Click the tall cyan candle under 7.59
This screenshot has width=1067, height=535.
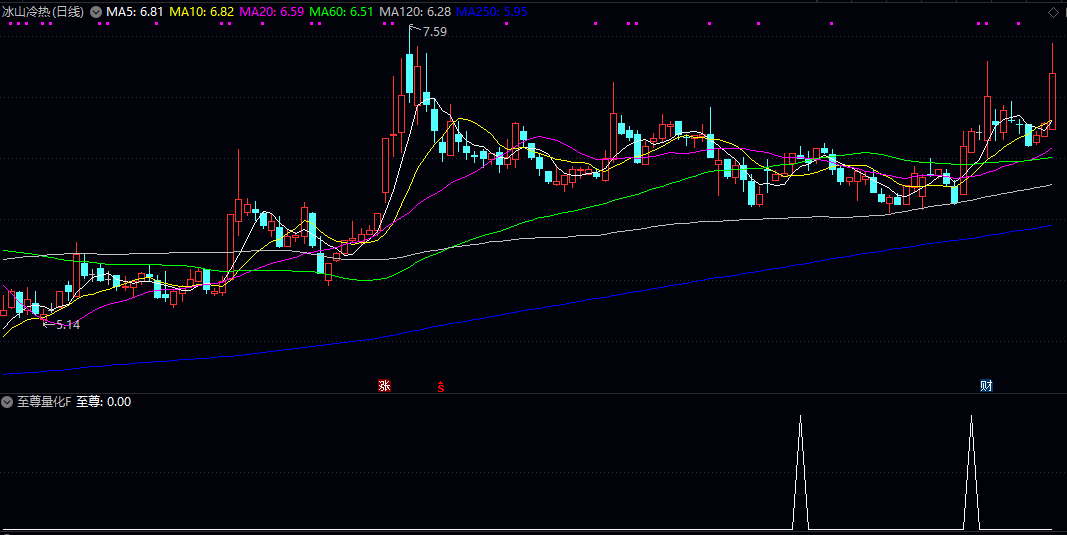pos(410,74)
